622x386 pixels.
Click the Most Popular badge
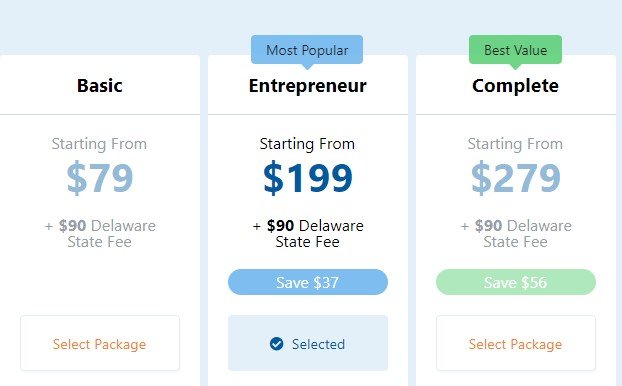(x=307, y=50)
